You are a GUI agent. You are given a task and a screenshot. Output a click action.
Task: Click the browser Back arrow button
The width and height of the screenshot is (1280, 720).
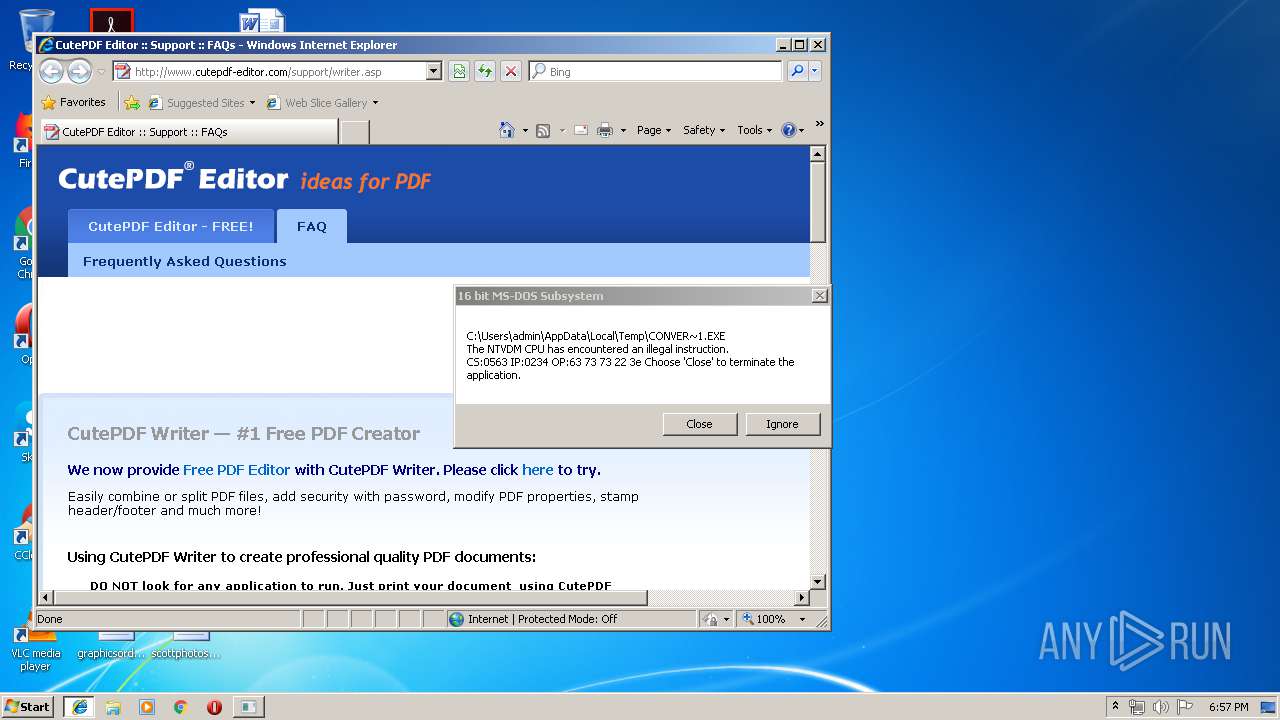pos(51,71)
